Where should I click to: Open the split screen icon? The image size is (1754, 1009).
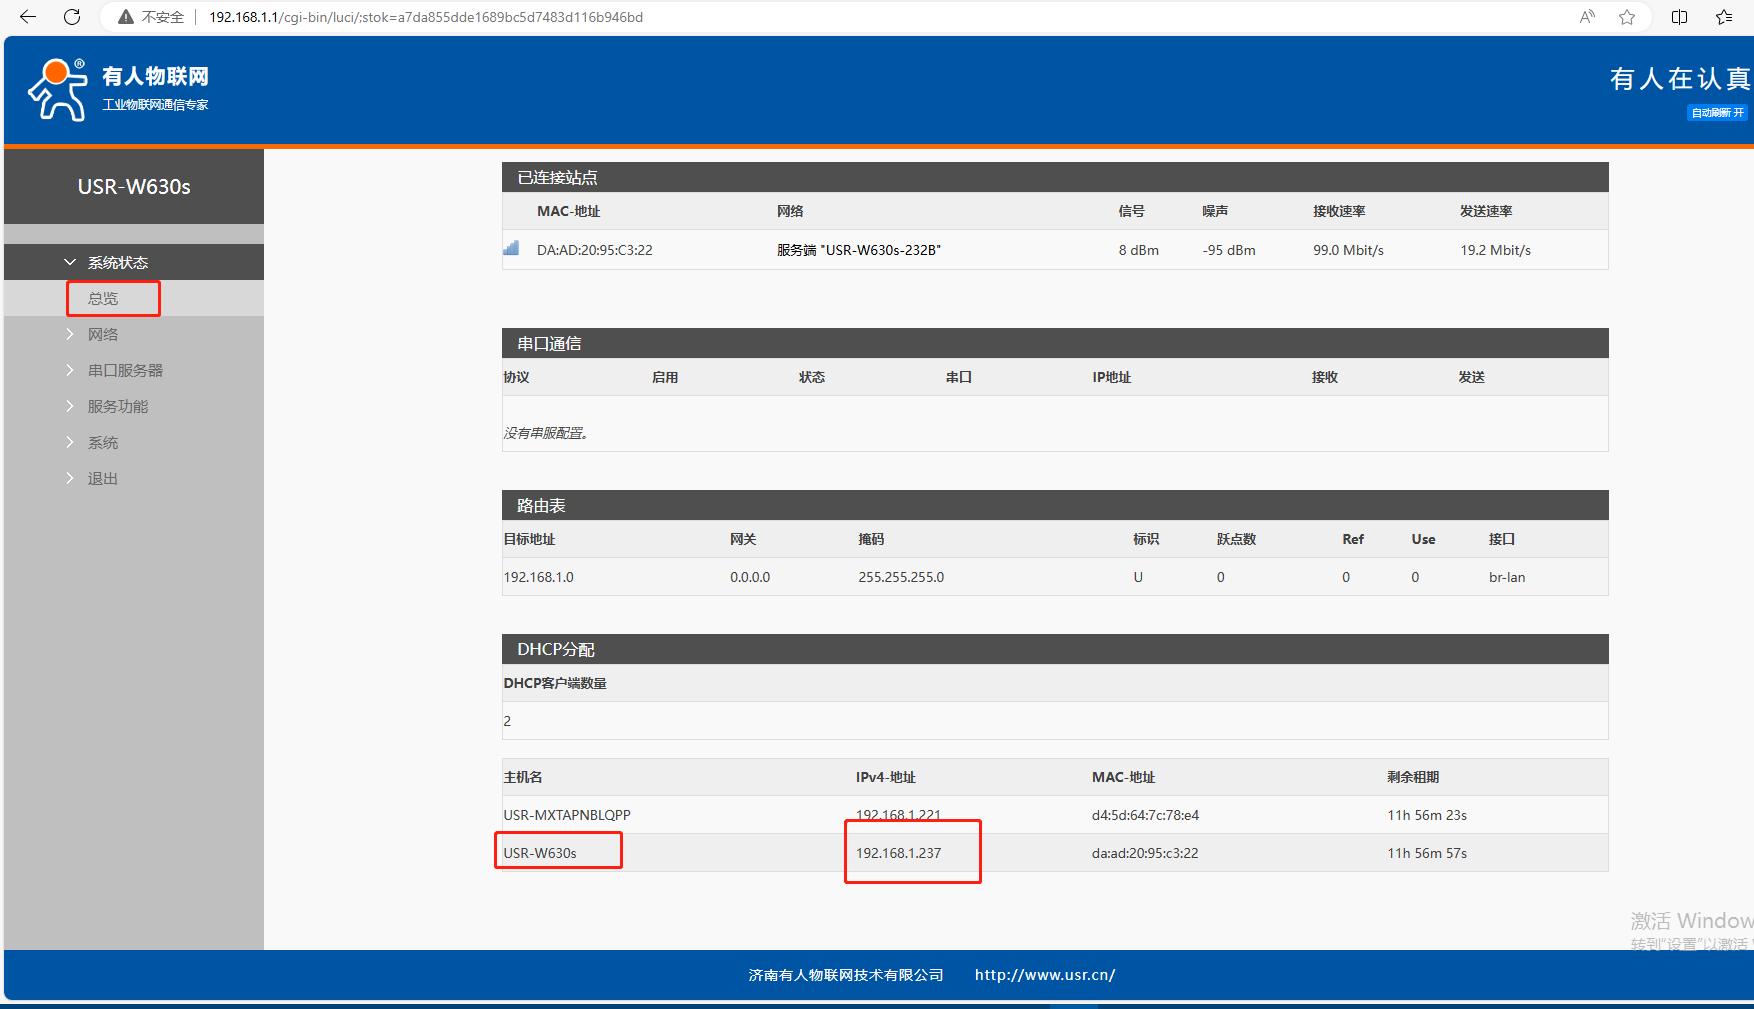point(1680,17)
